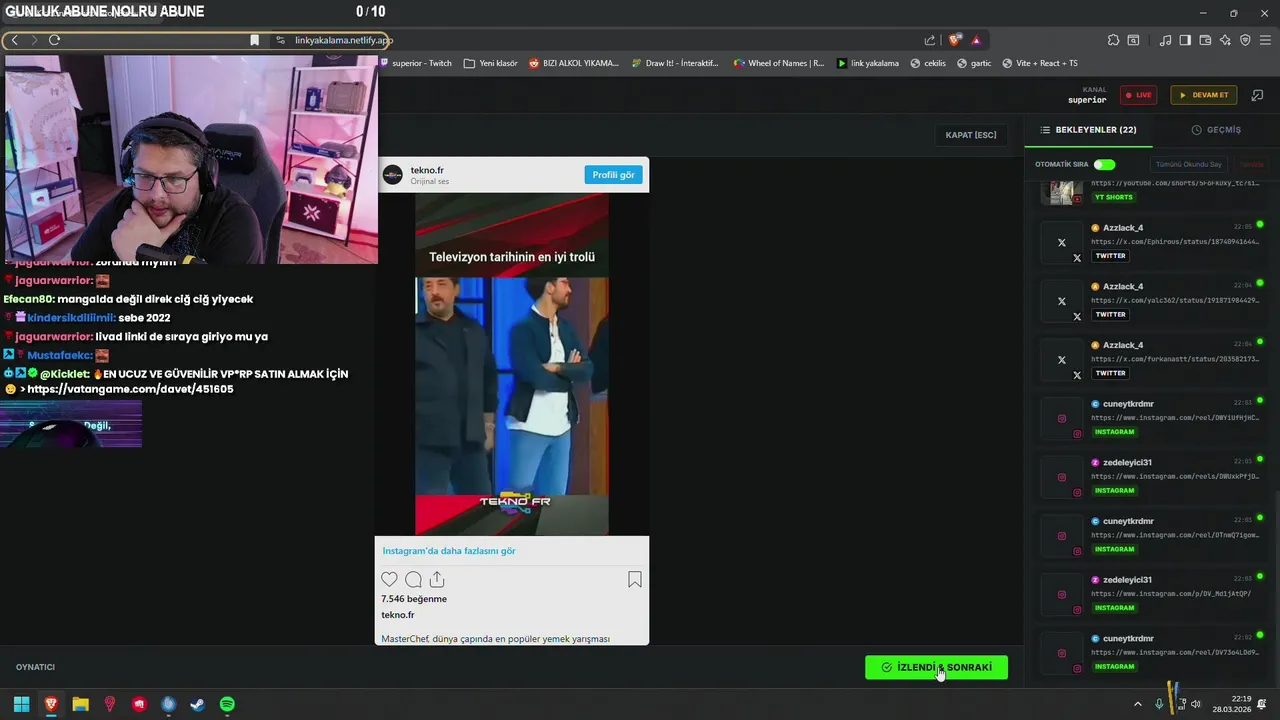Open the media control music note icon
The height and width of the screenshot is (720, 1280).
tap(1166, 40)
